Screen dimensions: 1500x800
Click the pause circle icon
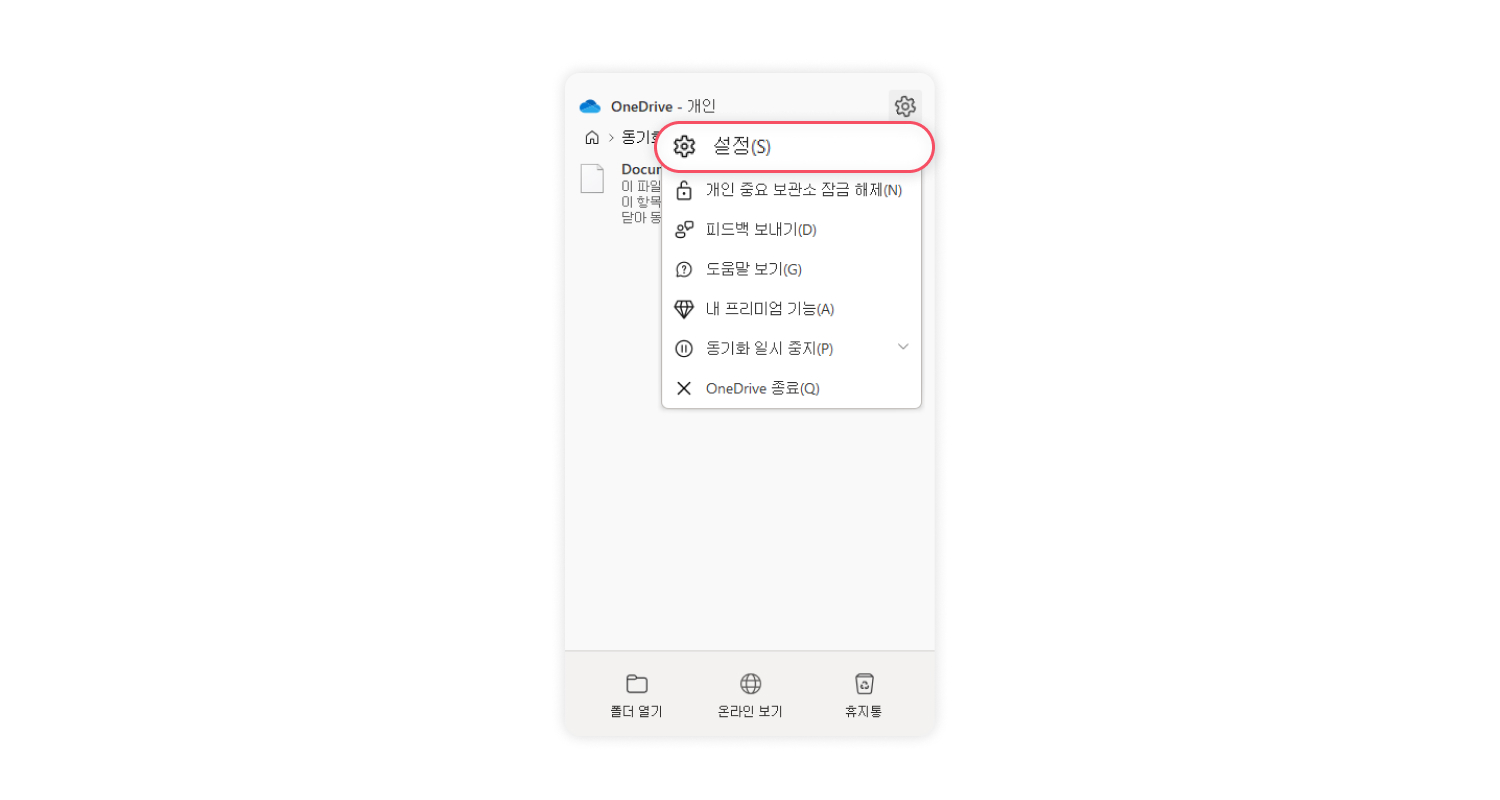point(684,349)
